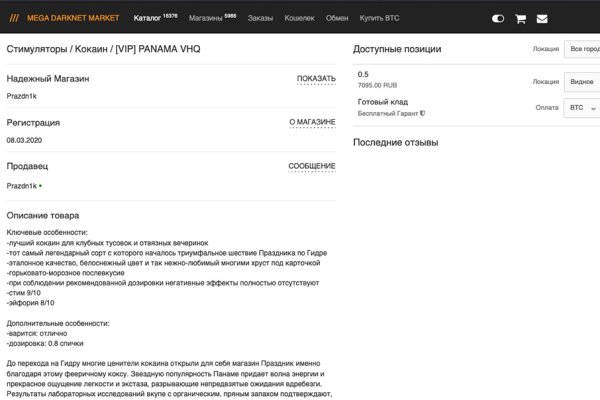Toggle the dark/light theme switch

[498, 18]
